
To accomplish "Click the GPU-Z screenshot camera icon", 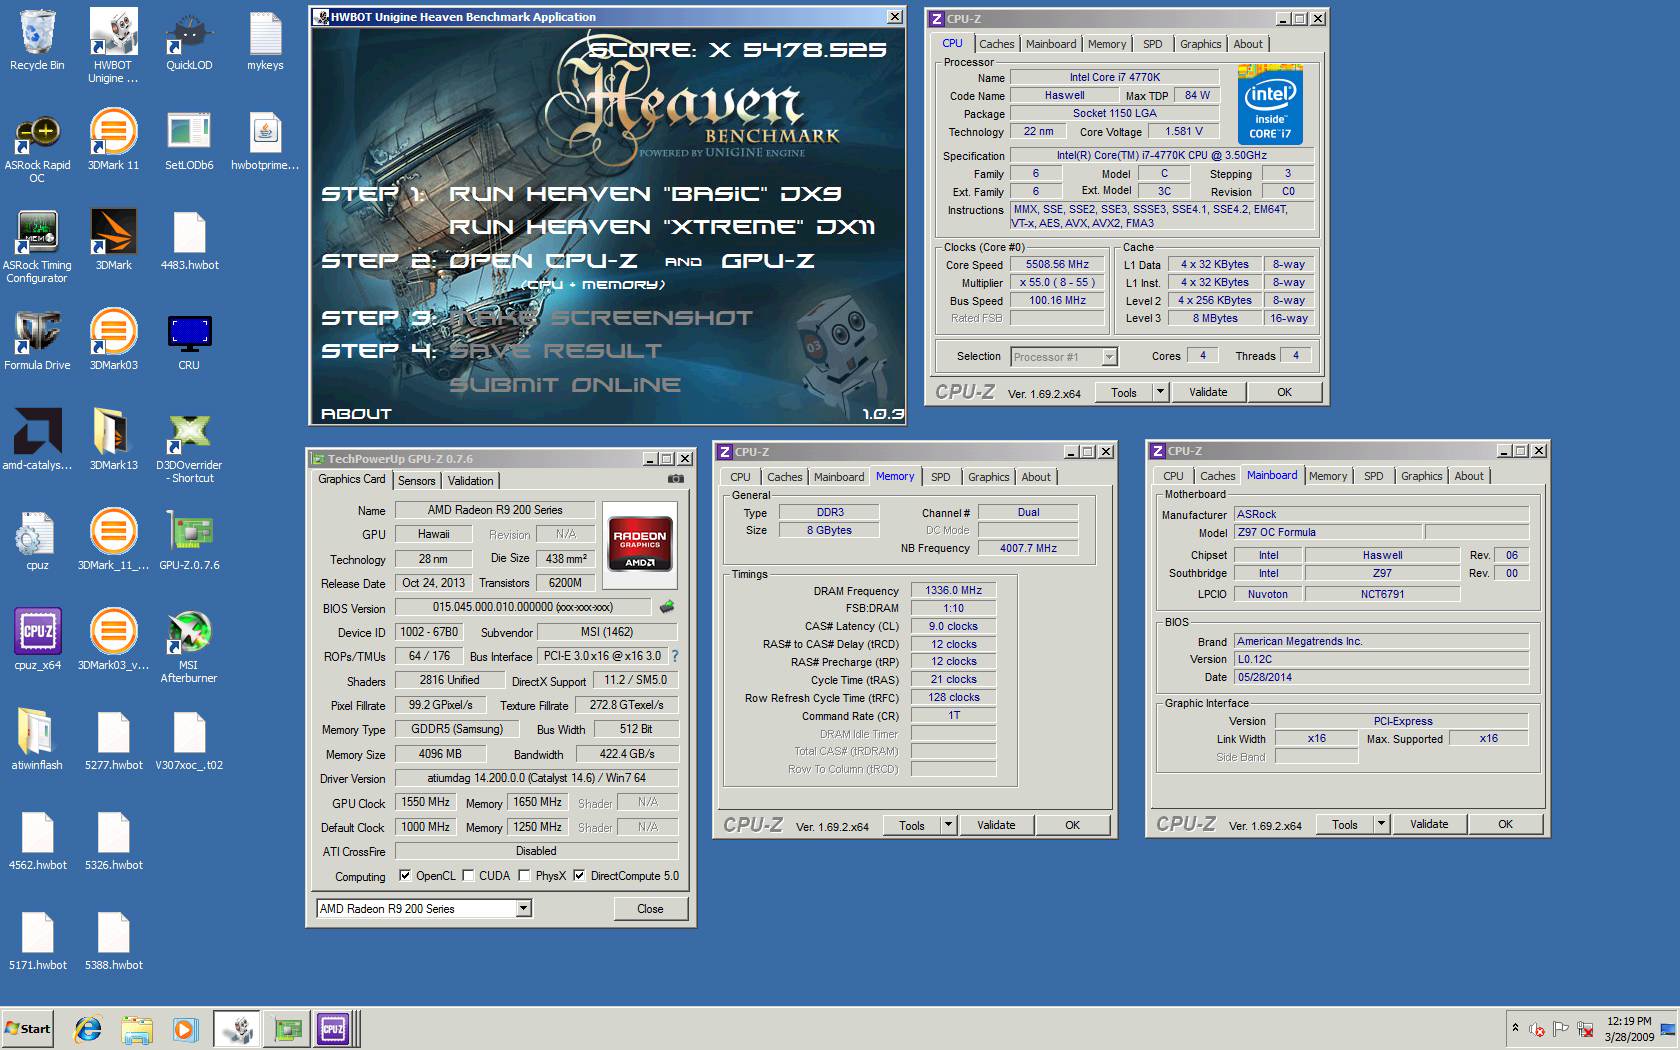I will click(676, 479).
